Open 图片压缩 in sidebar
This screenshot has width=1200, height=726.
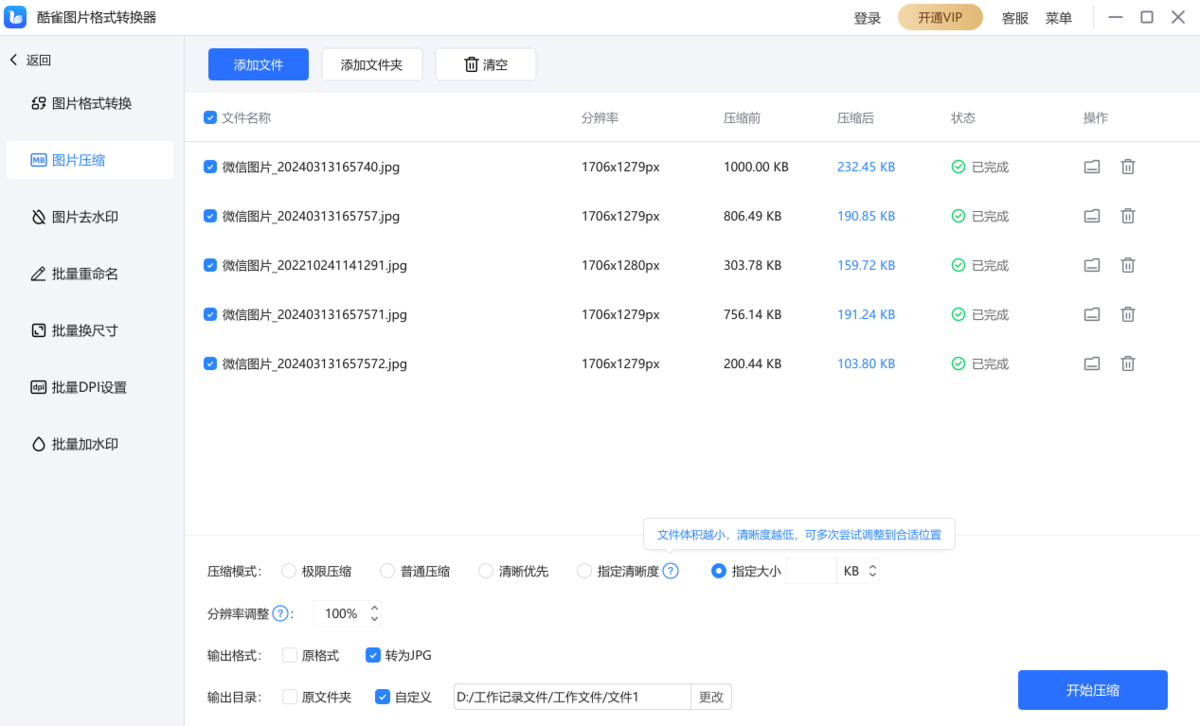pyautogui.click(x=90, y=160)
